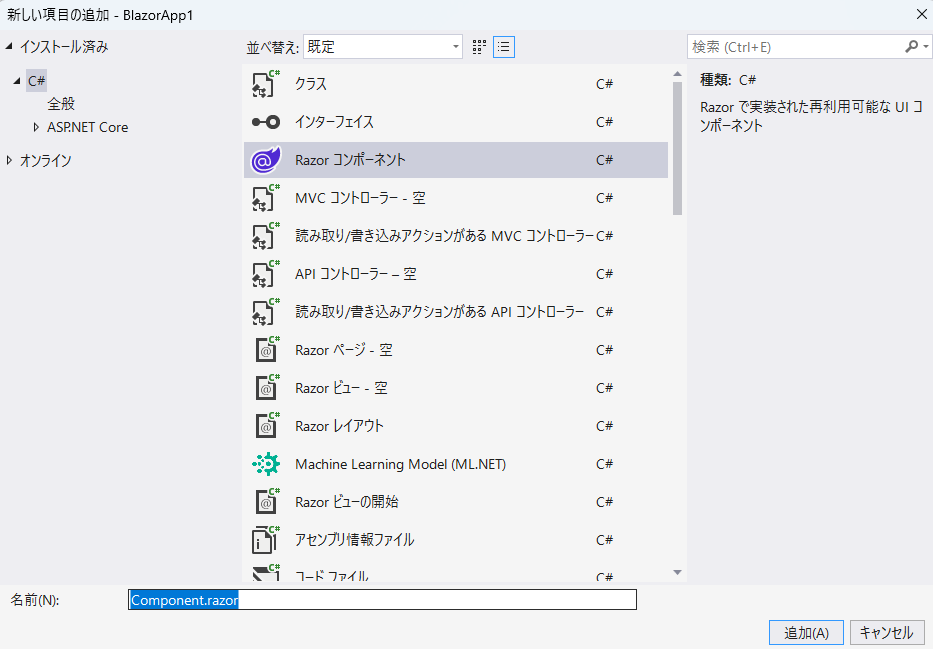The width and height of the screenshot is (933, 649).
Task: Select the クラス template icon
Action: [x=265, y=84]
